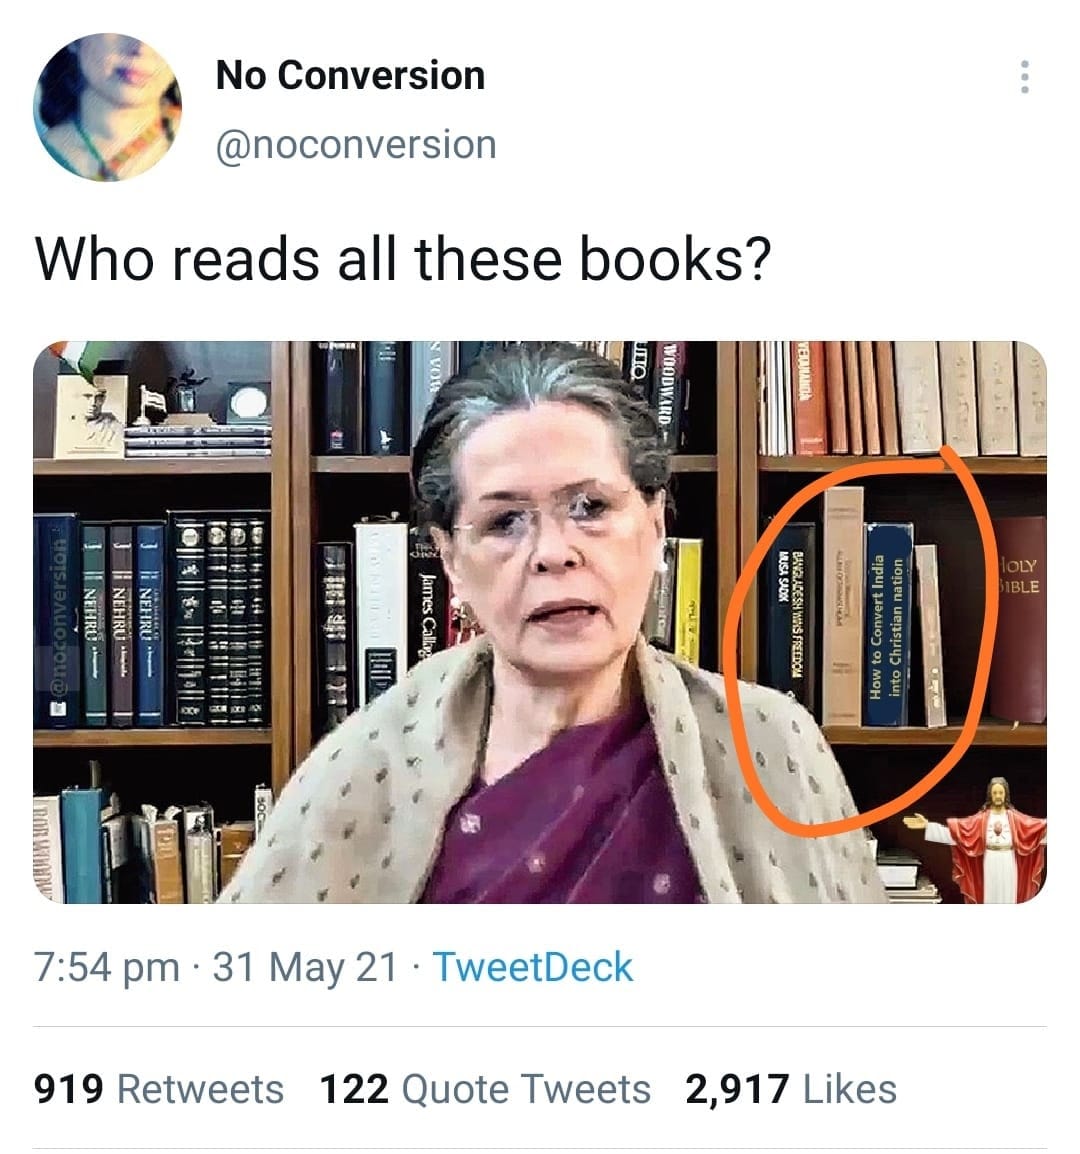Image resolution: width=1080 pixels, height=1154 pixels.
Task: Open the @noconversion handle link
Action: pos(356,144)
